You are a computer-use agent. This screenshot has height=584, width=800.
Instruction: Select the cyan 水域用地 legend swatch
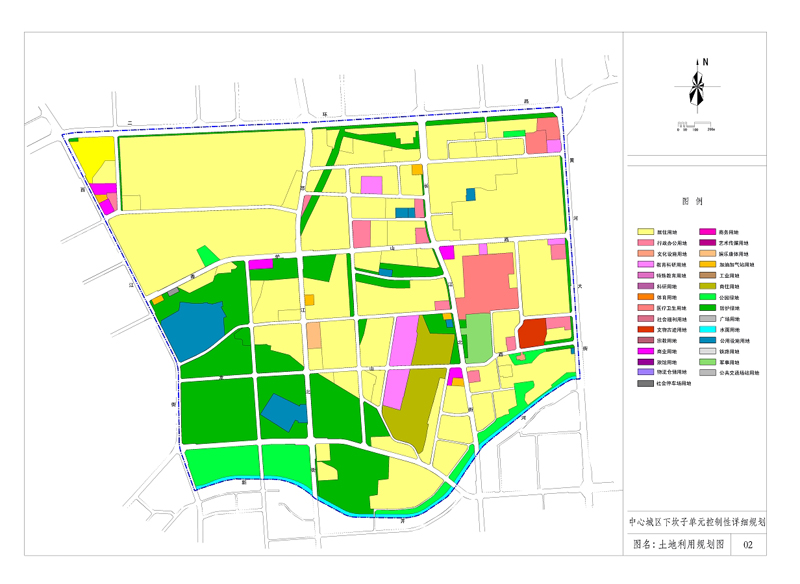click(709, 330)
